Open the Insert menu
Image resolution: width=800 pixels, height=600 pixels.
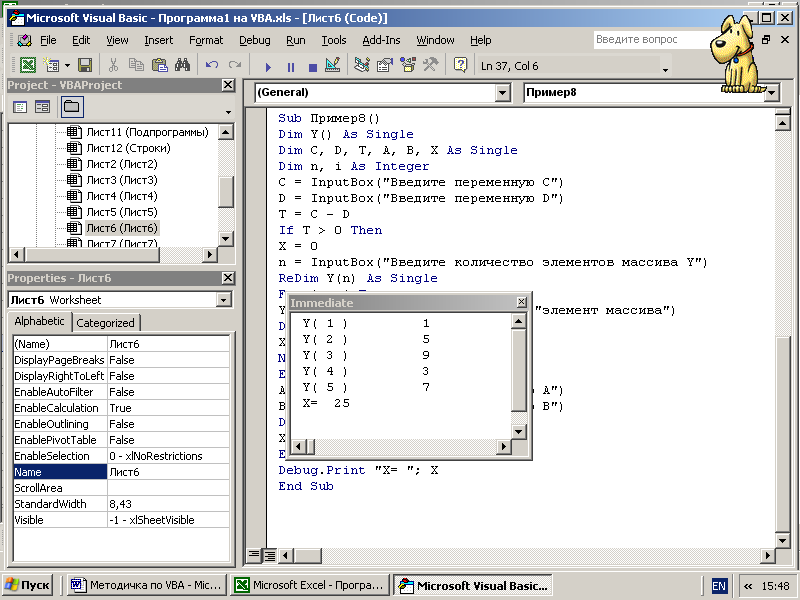pyautogui.click(x=158, y=40)
